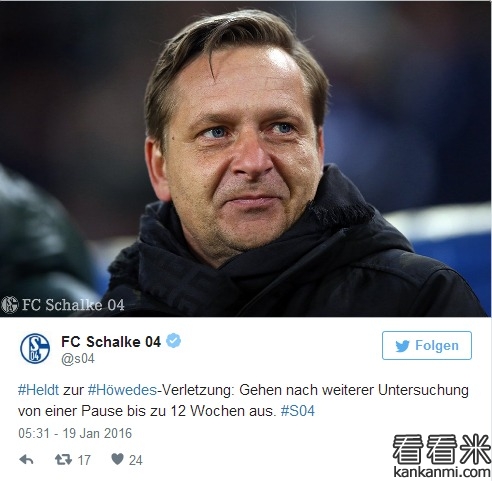
Task: Click the Twitter bird icon in Folgen
Action: pos(402,346)
